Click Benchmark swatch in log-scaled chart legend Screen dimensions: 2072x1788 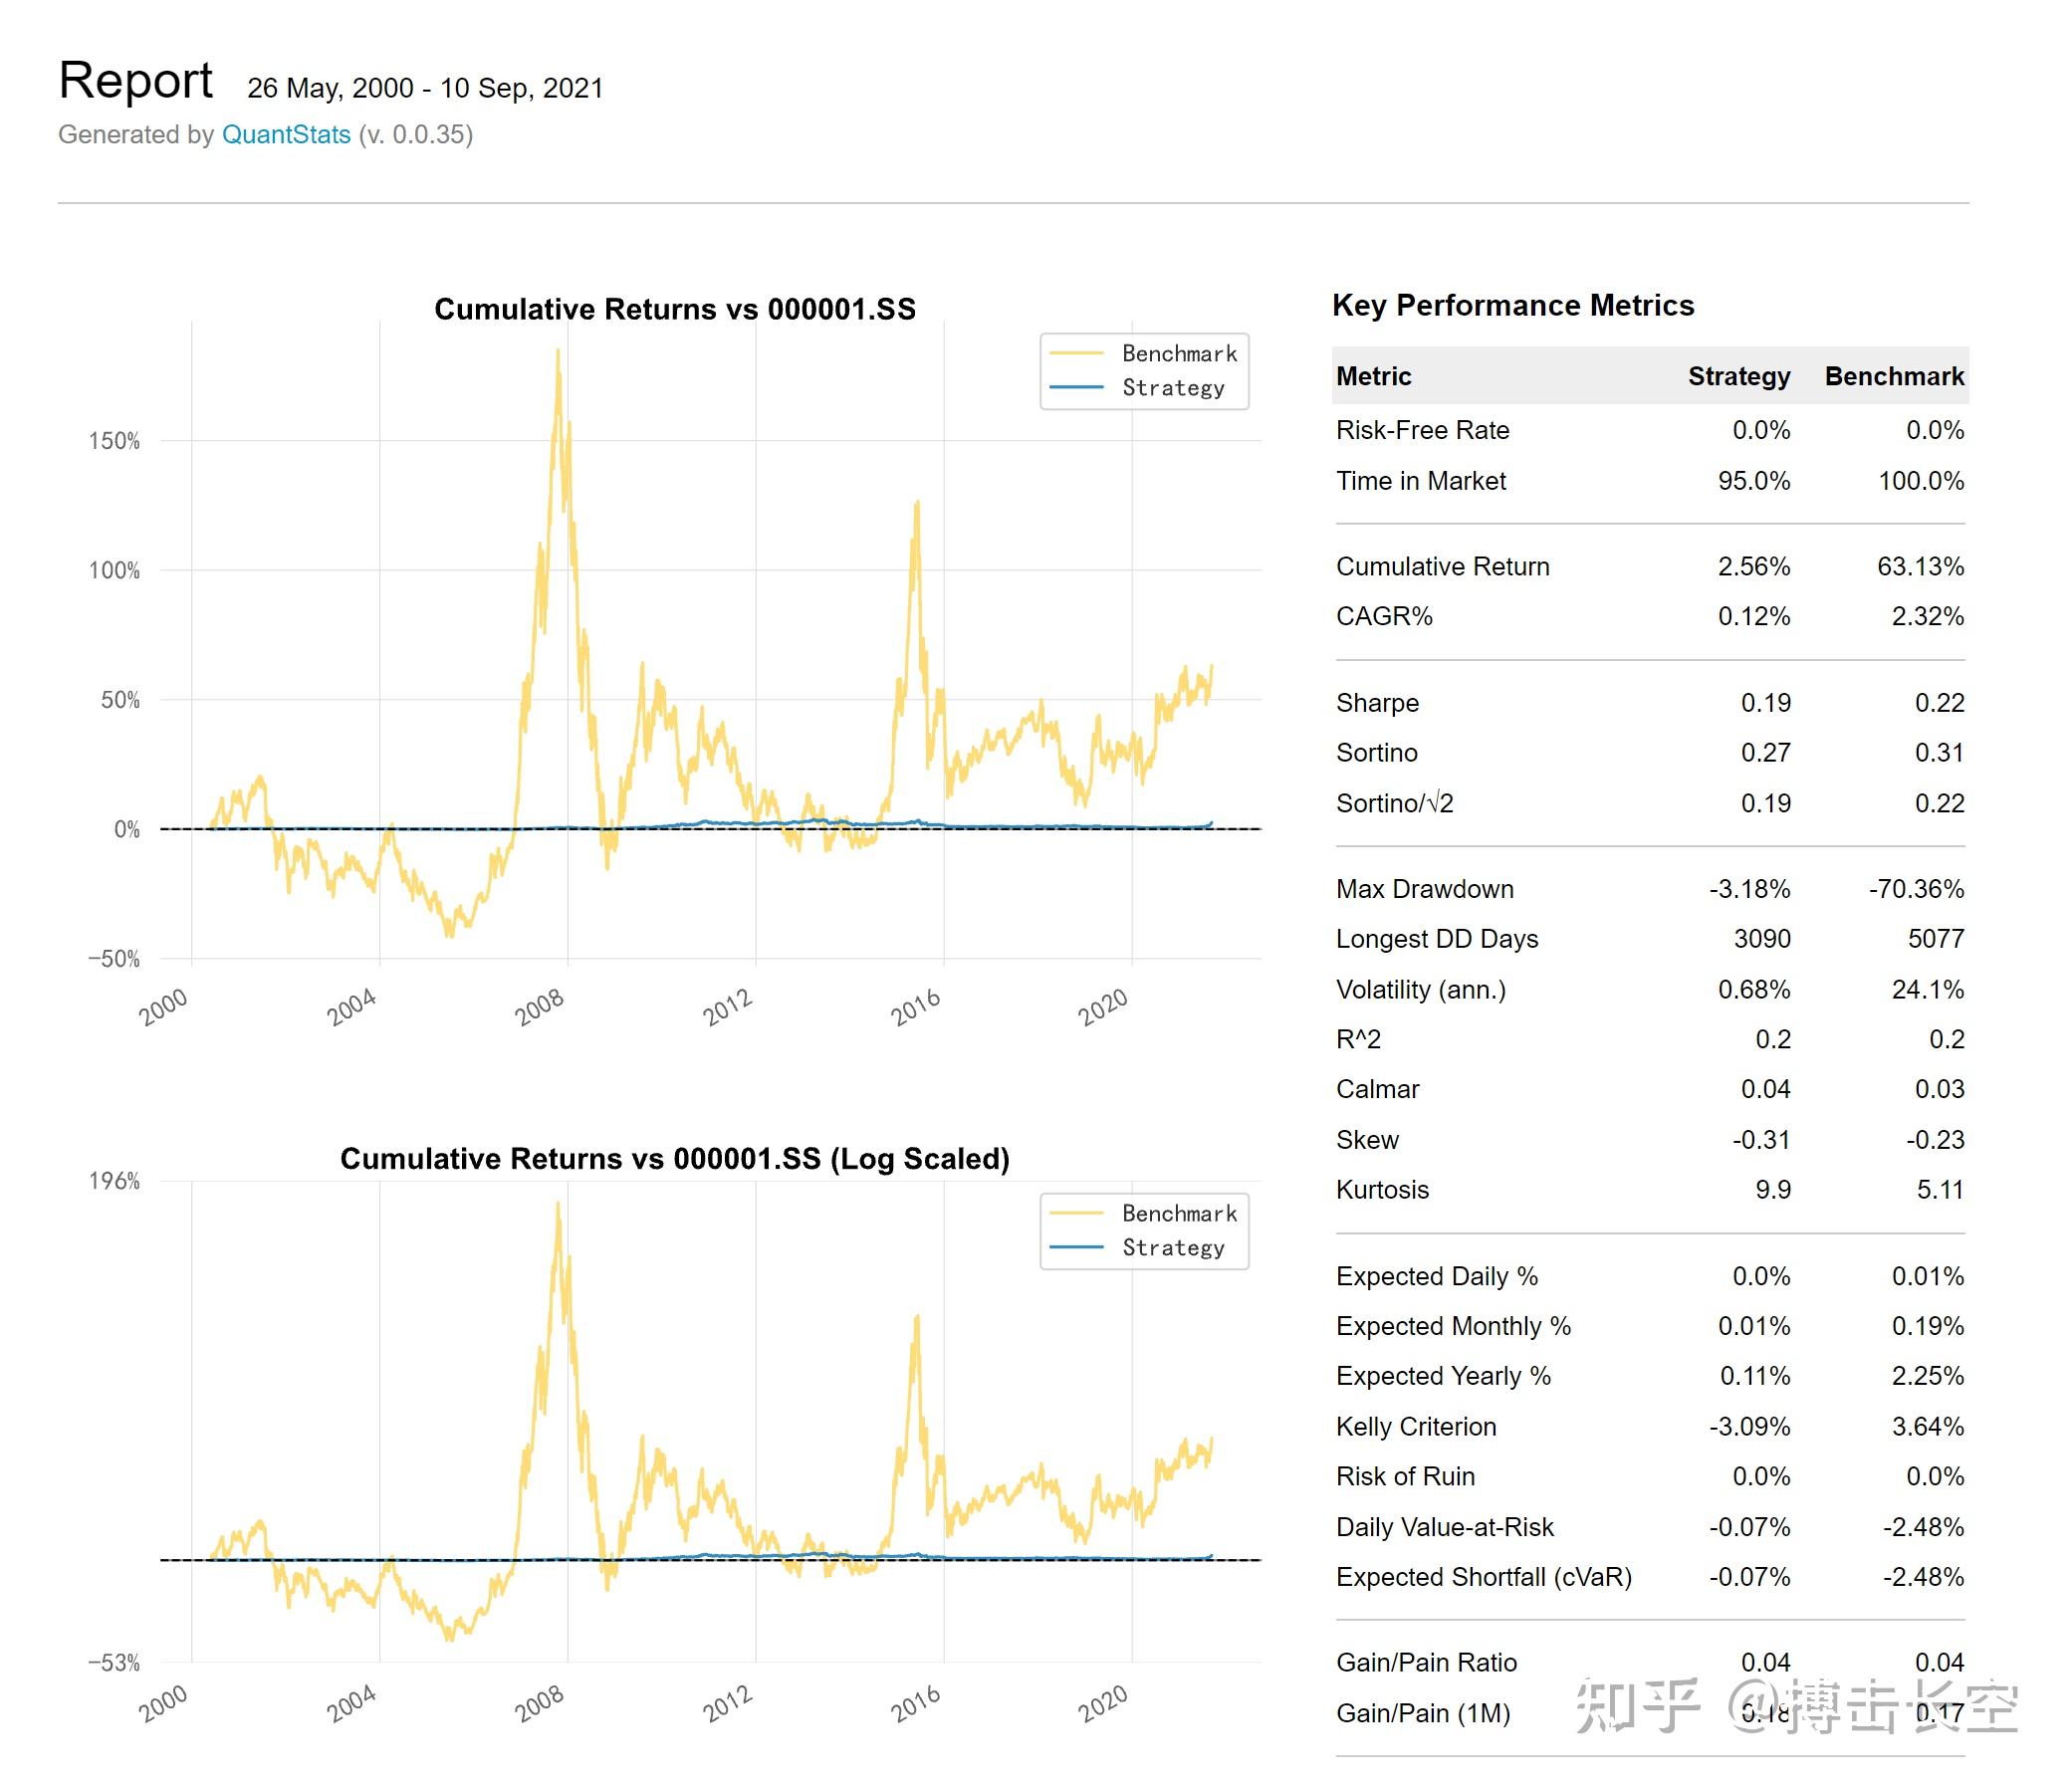click(1076, 1213)
